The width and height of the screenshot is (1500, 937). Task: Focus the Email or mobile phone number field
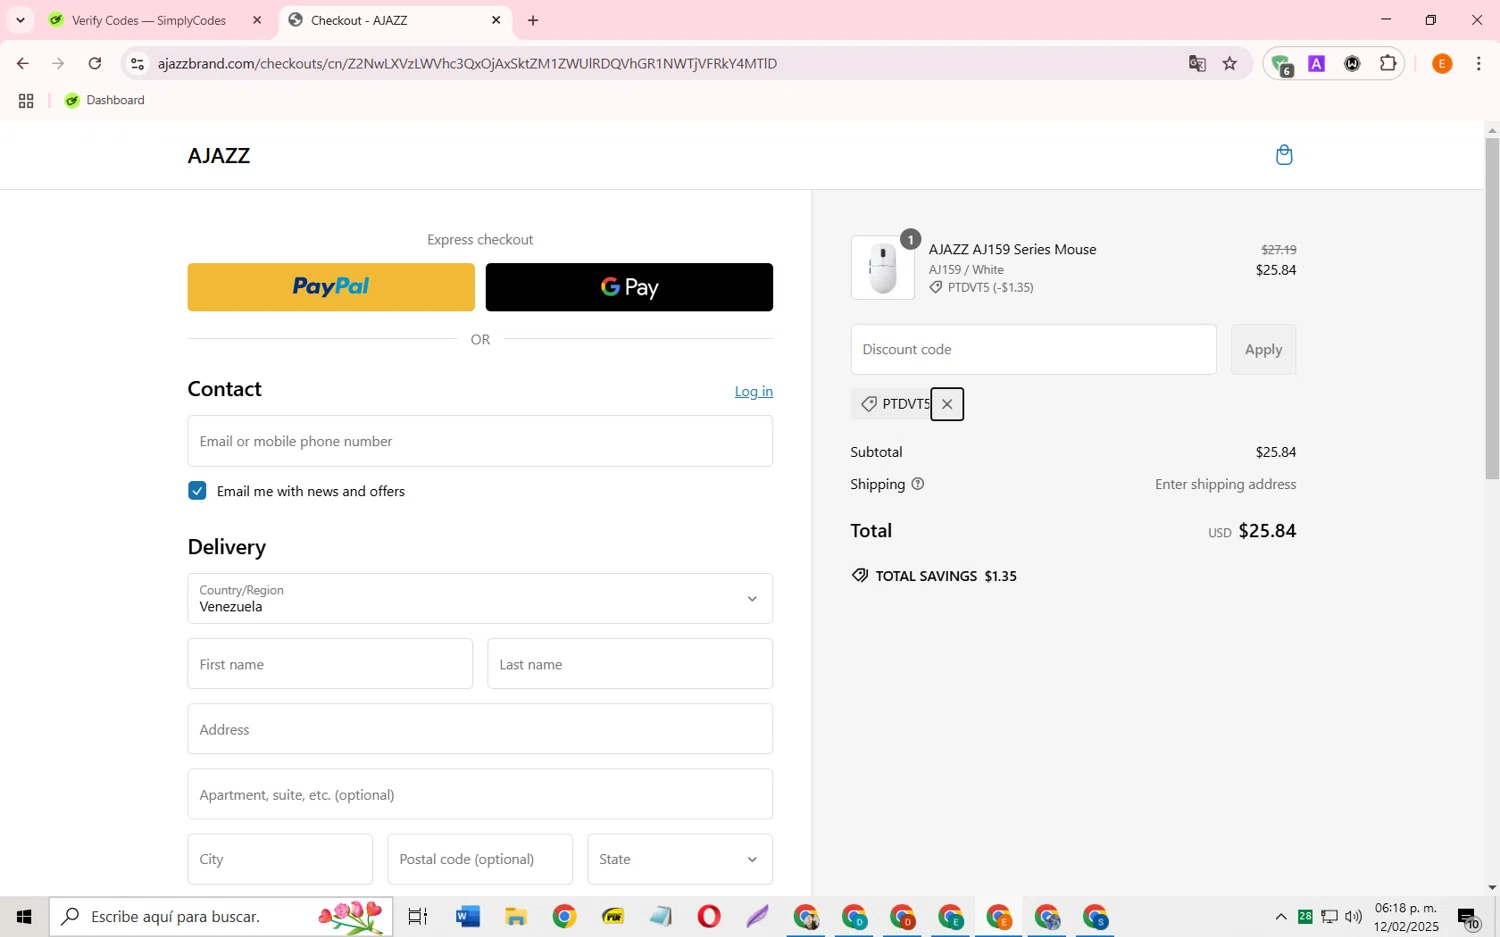point(480,441)
